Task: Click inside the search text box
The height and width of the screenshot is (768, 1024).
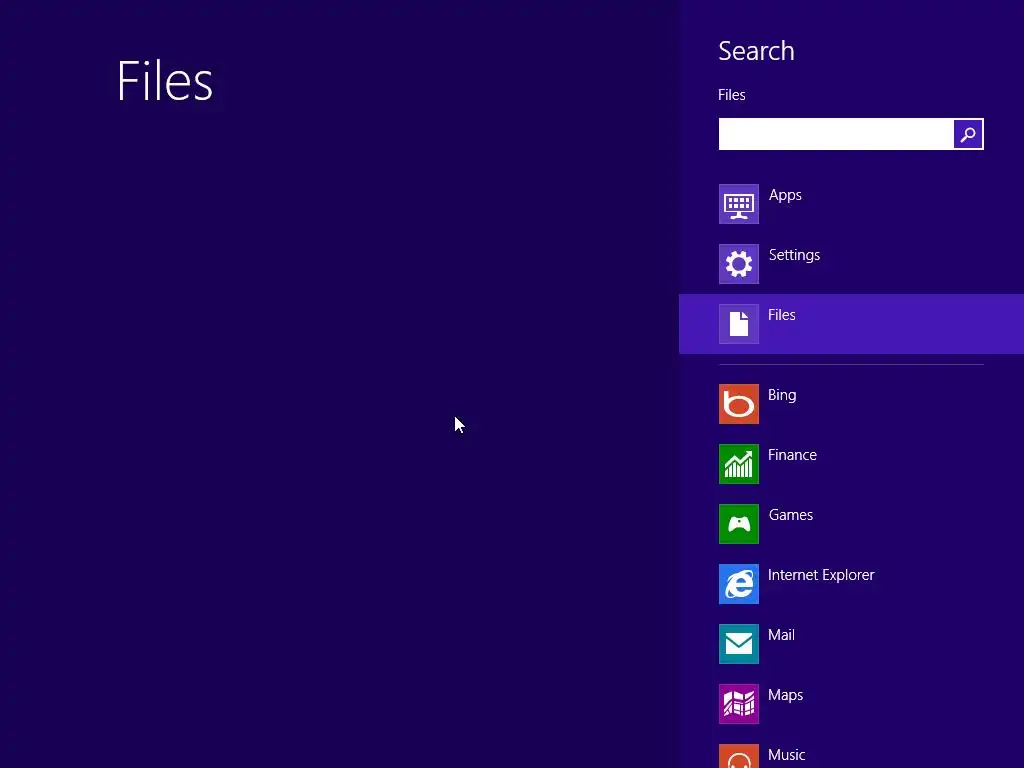Action: pos(836,134)
